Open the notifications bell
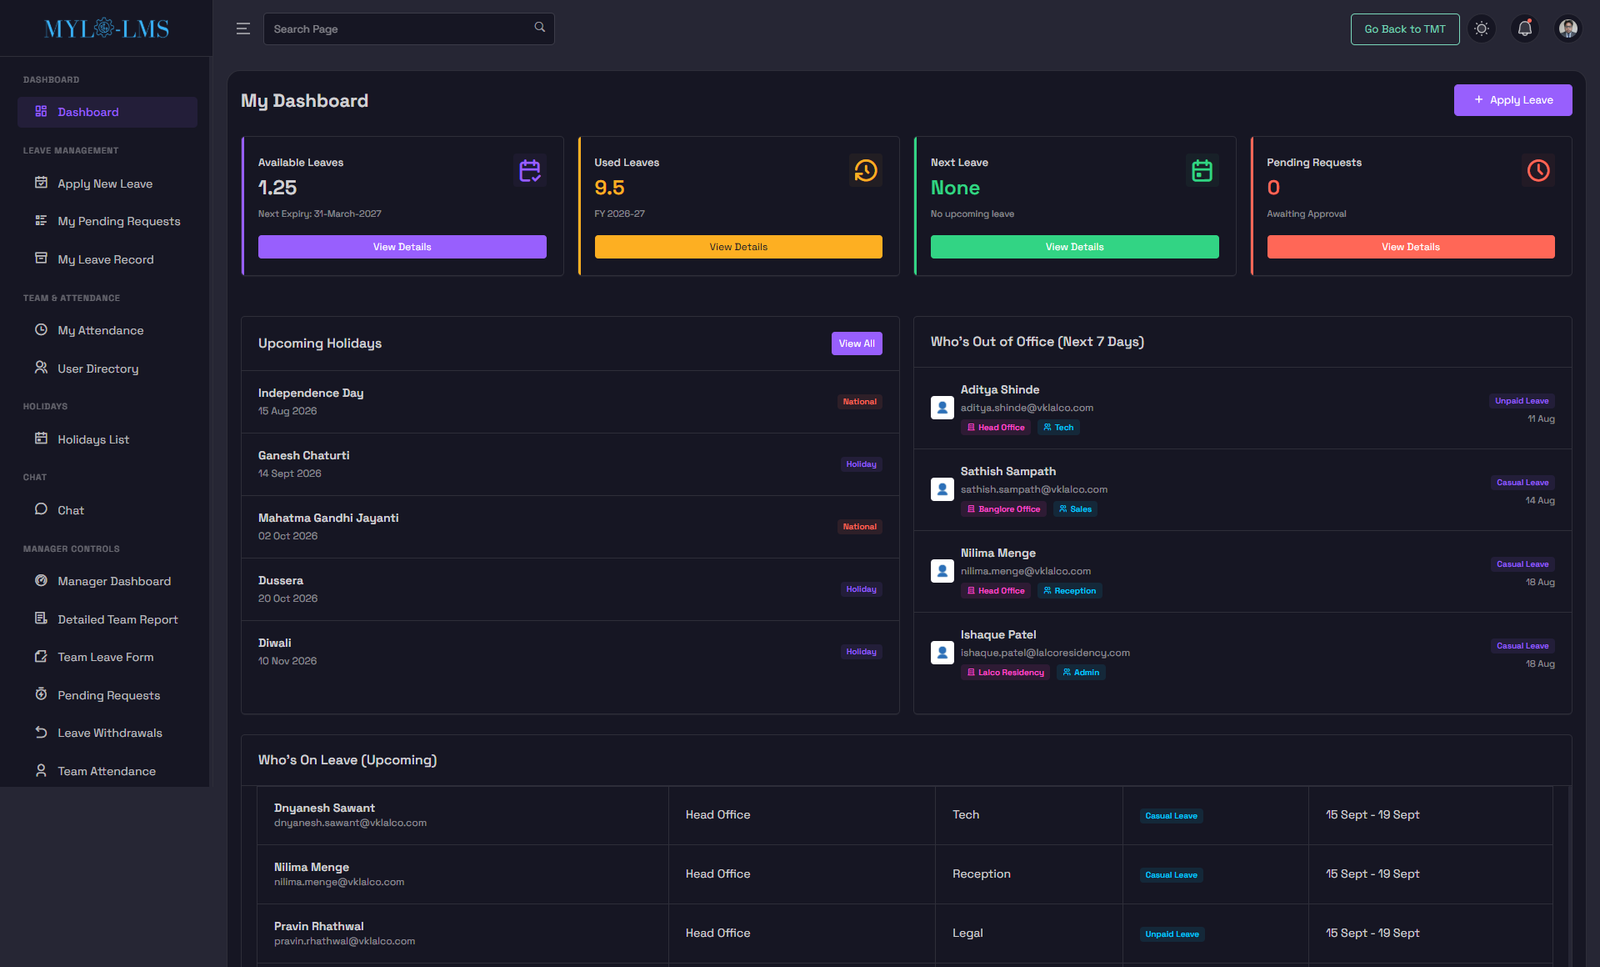 click(1525, 29)
